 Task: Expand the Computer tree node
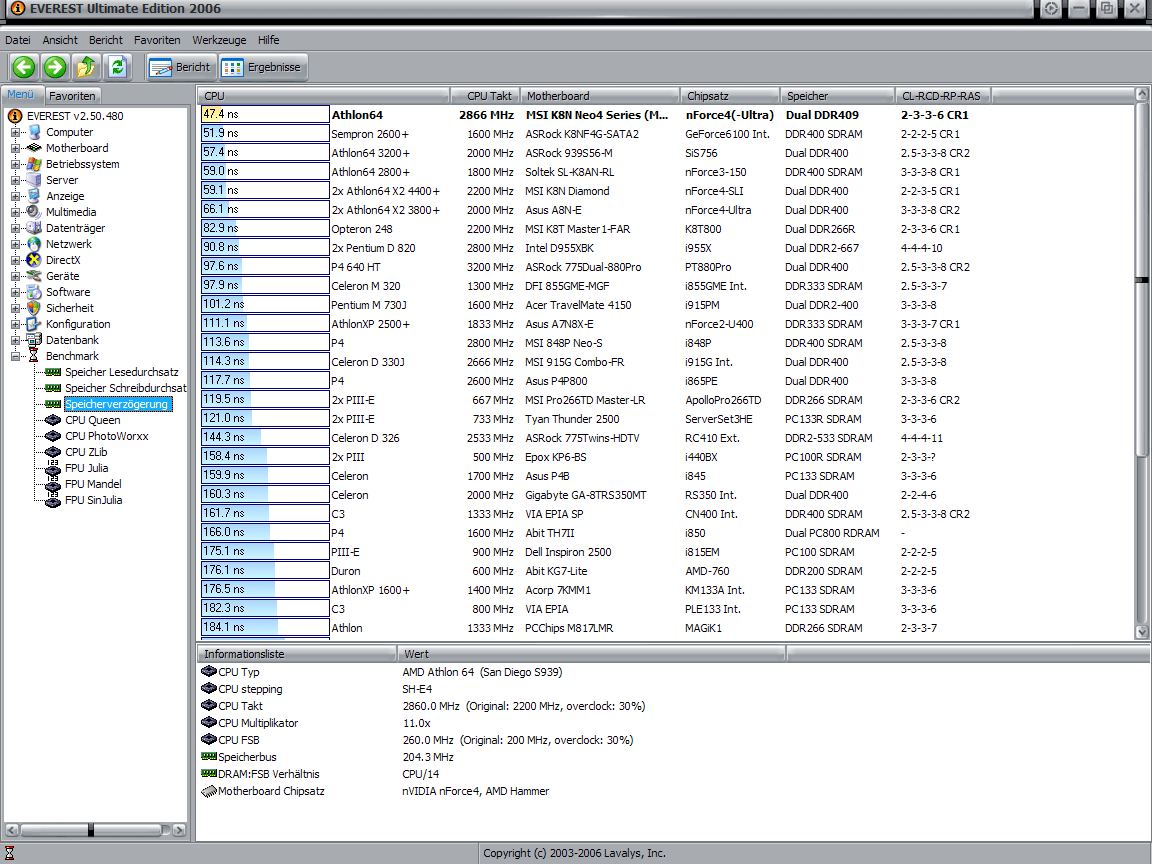(x=15, y=132)
